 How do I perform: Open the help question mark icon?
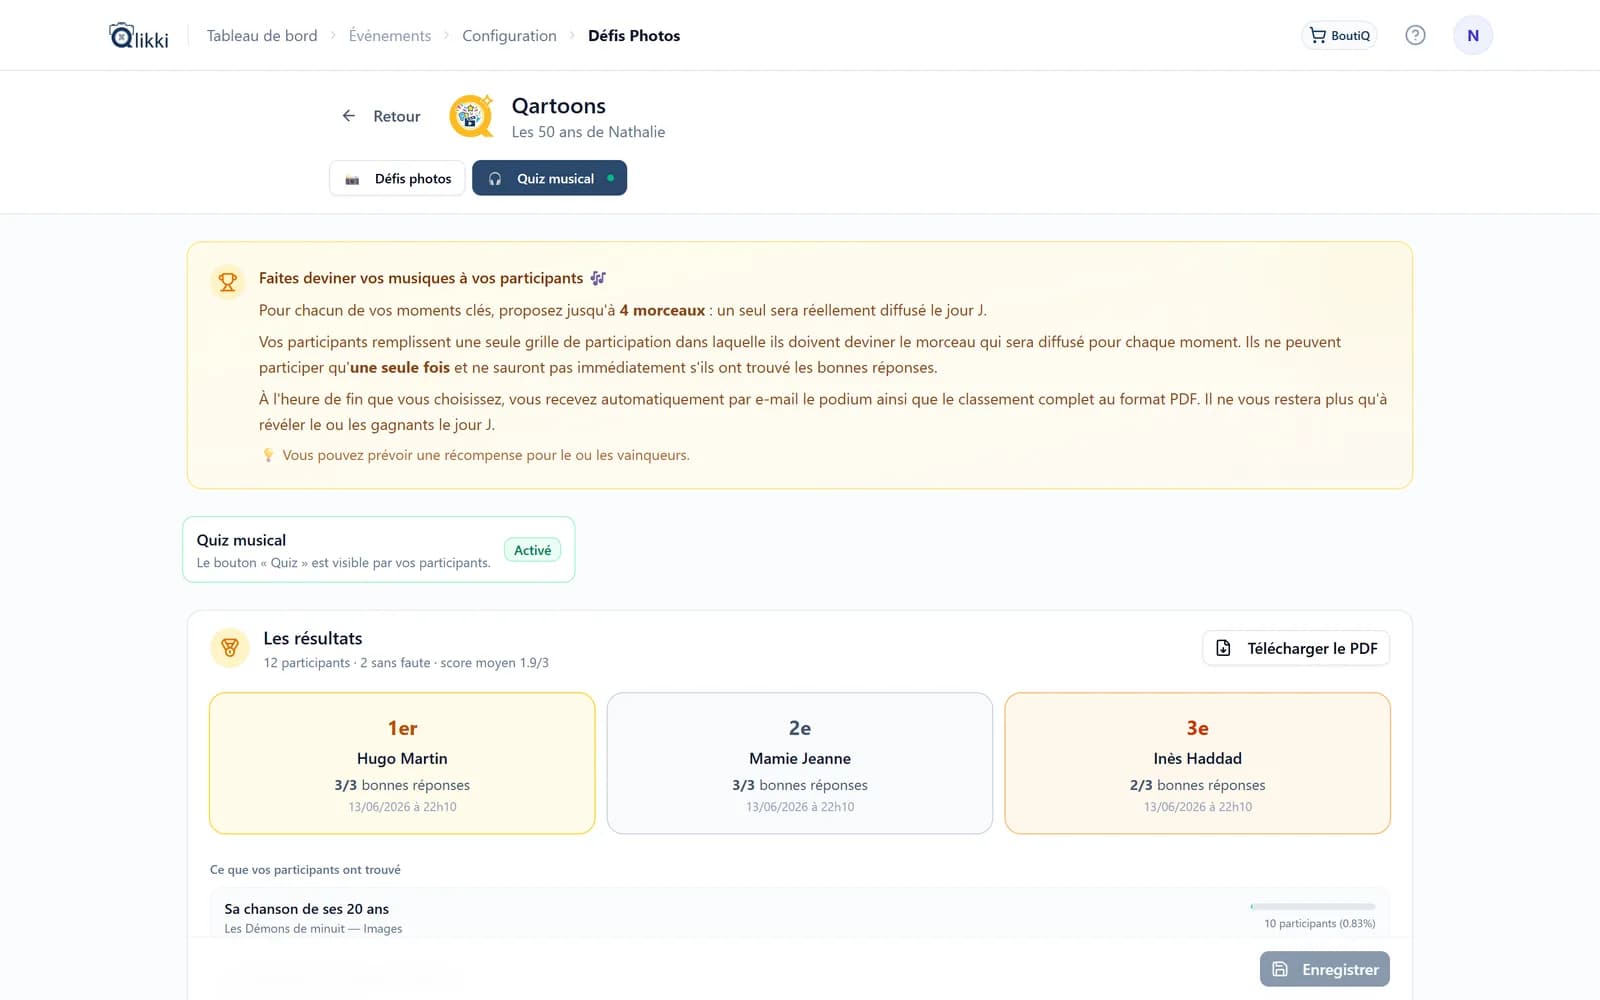point(1415,35)
